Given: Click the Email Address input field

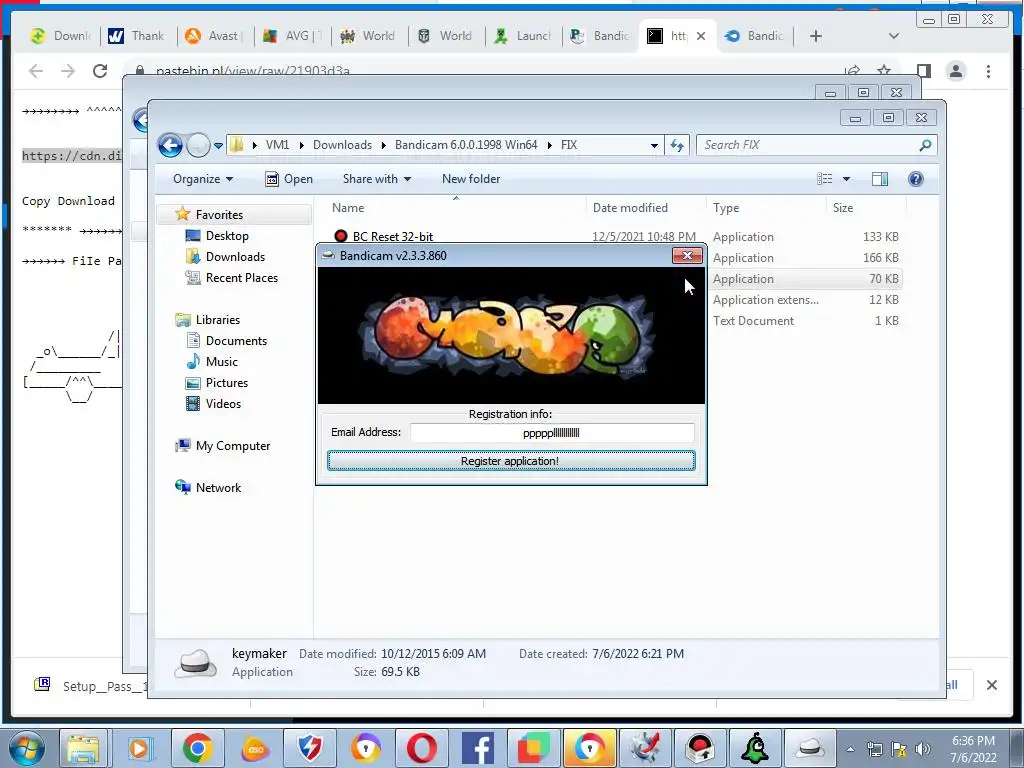Looking at the screenshot, I should [x=552, y=432].
